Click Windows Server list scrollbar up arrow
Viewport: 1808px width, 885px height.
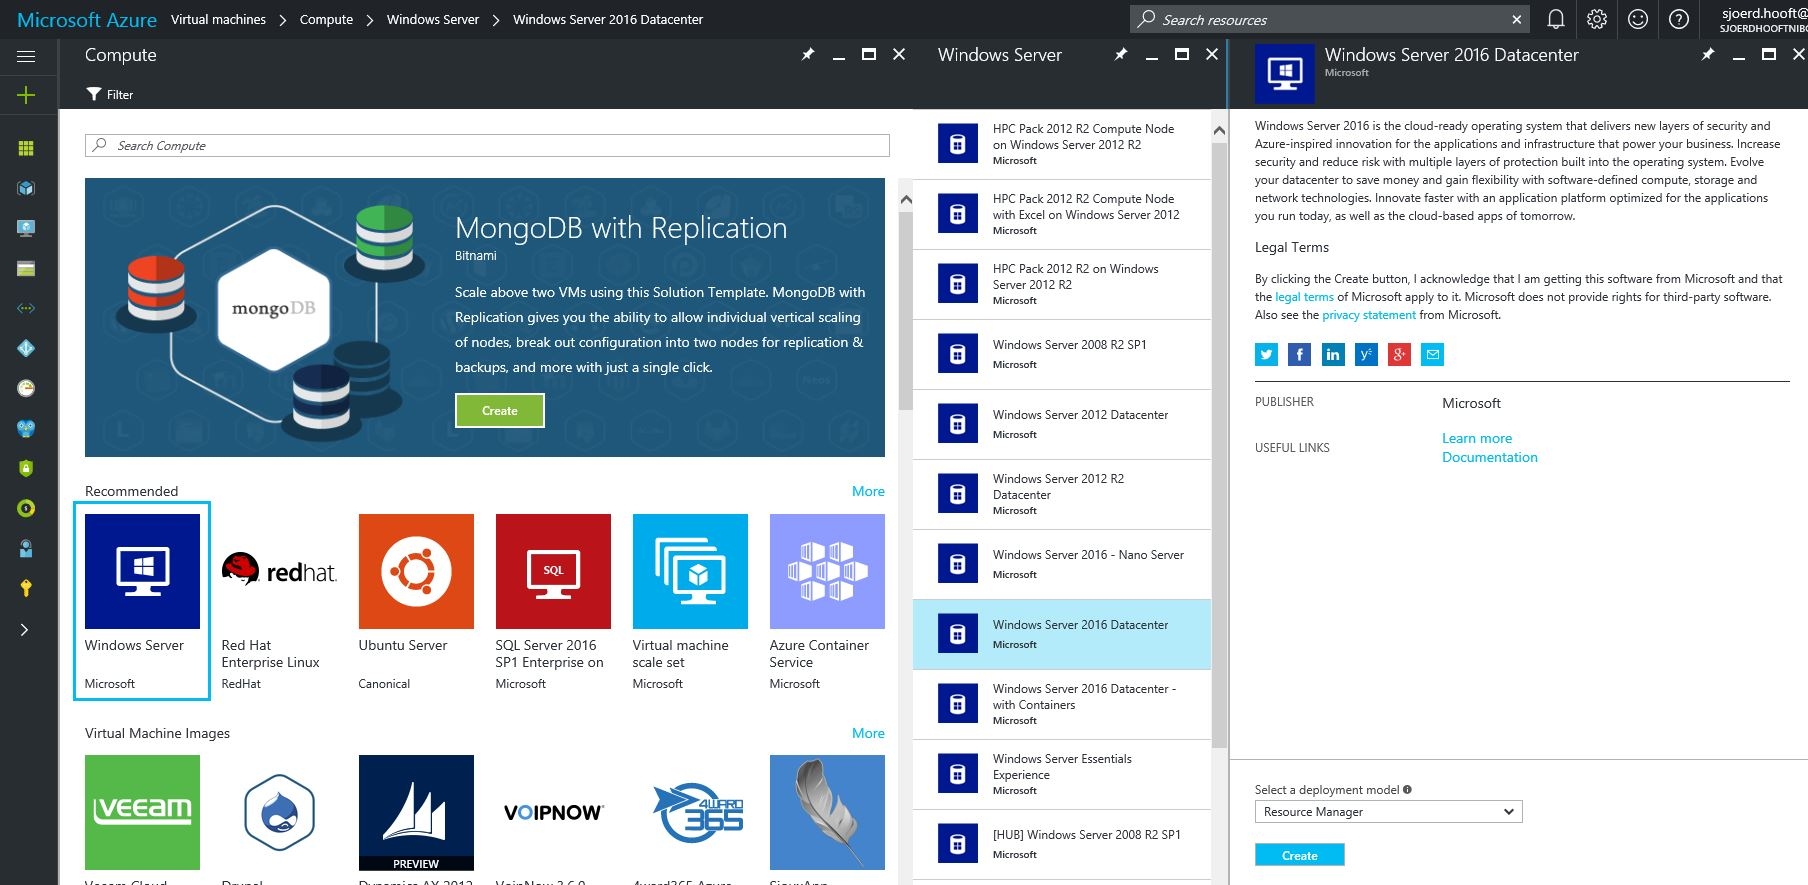coord(1219,130)
